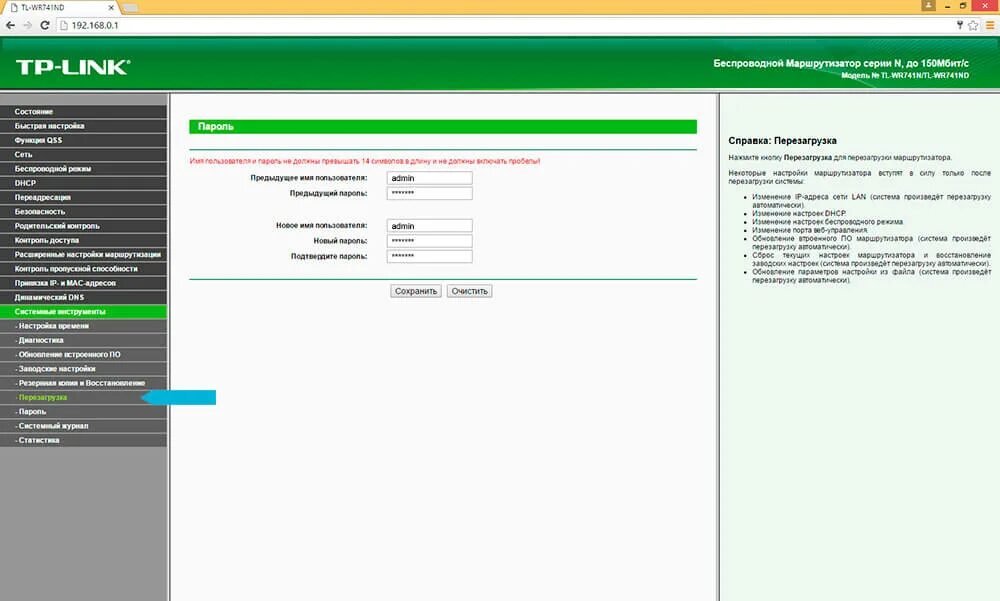
Task: Open the Chrome hamburger menu
Action: (990, 26)
